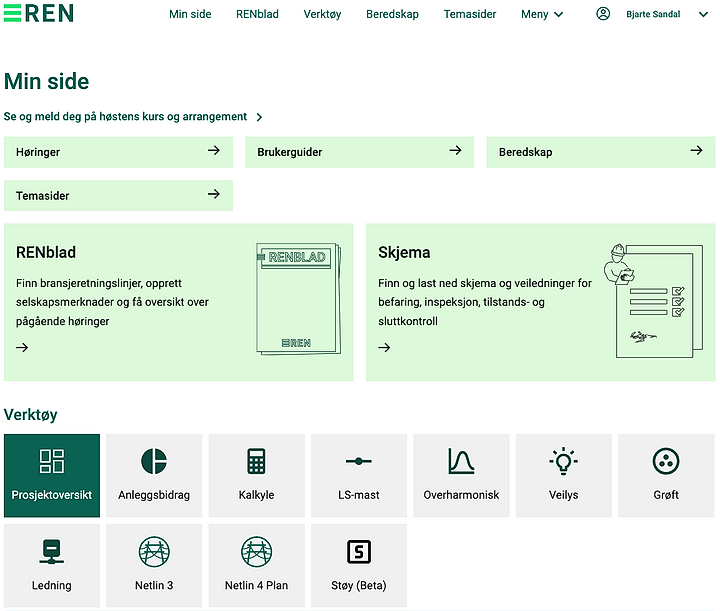The image size is (720, 611).
Task: Open the Veilys light bulb tool
Action: coord(563,475)
